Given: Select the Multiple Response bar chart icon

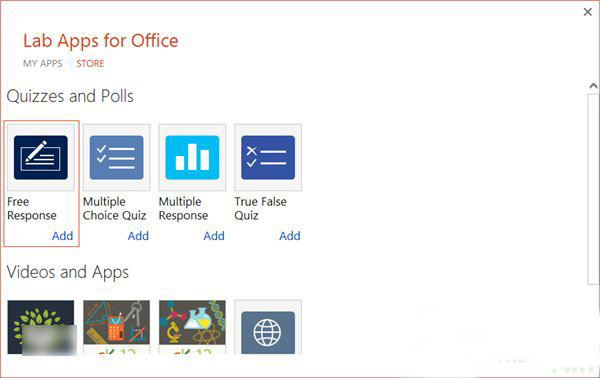Looking at the screenshot, I should coord(192,157).
